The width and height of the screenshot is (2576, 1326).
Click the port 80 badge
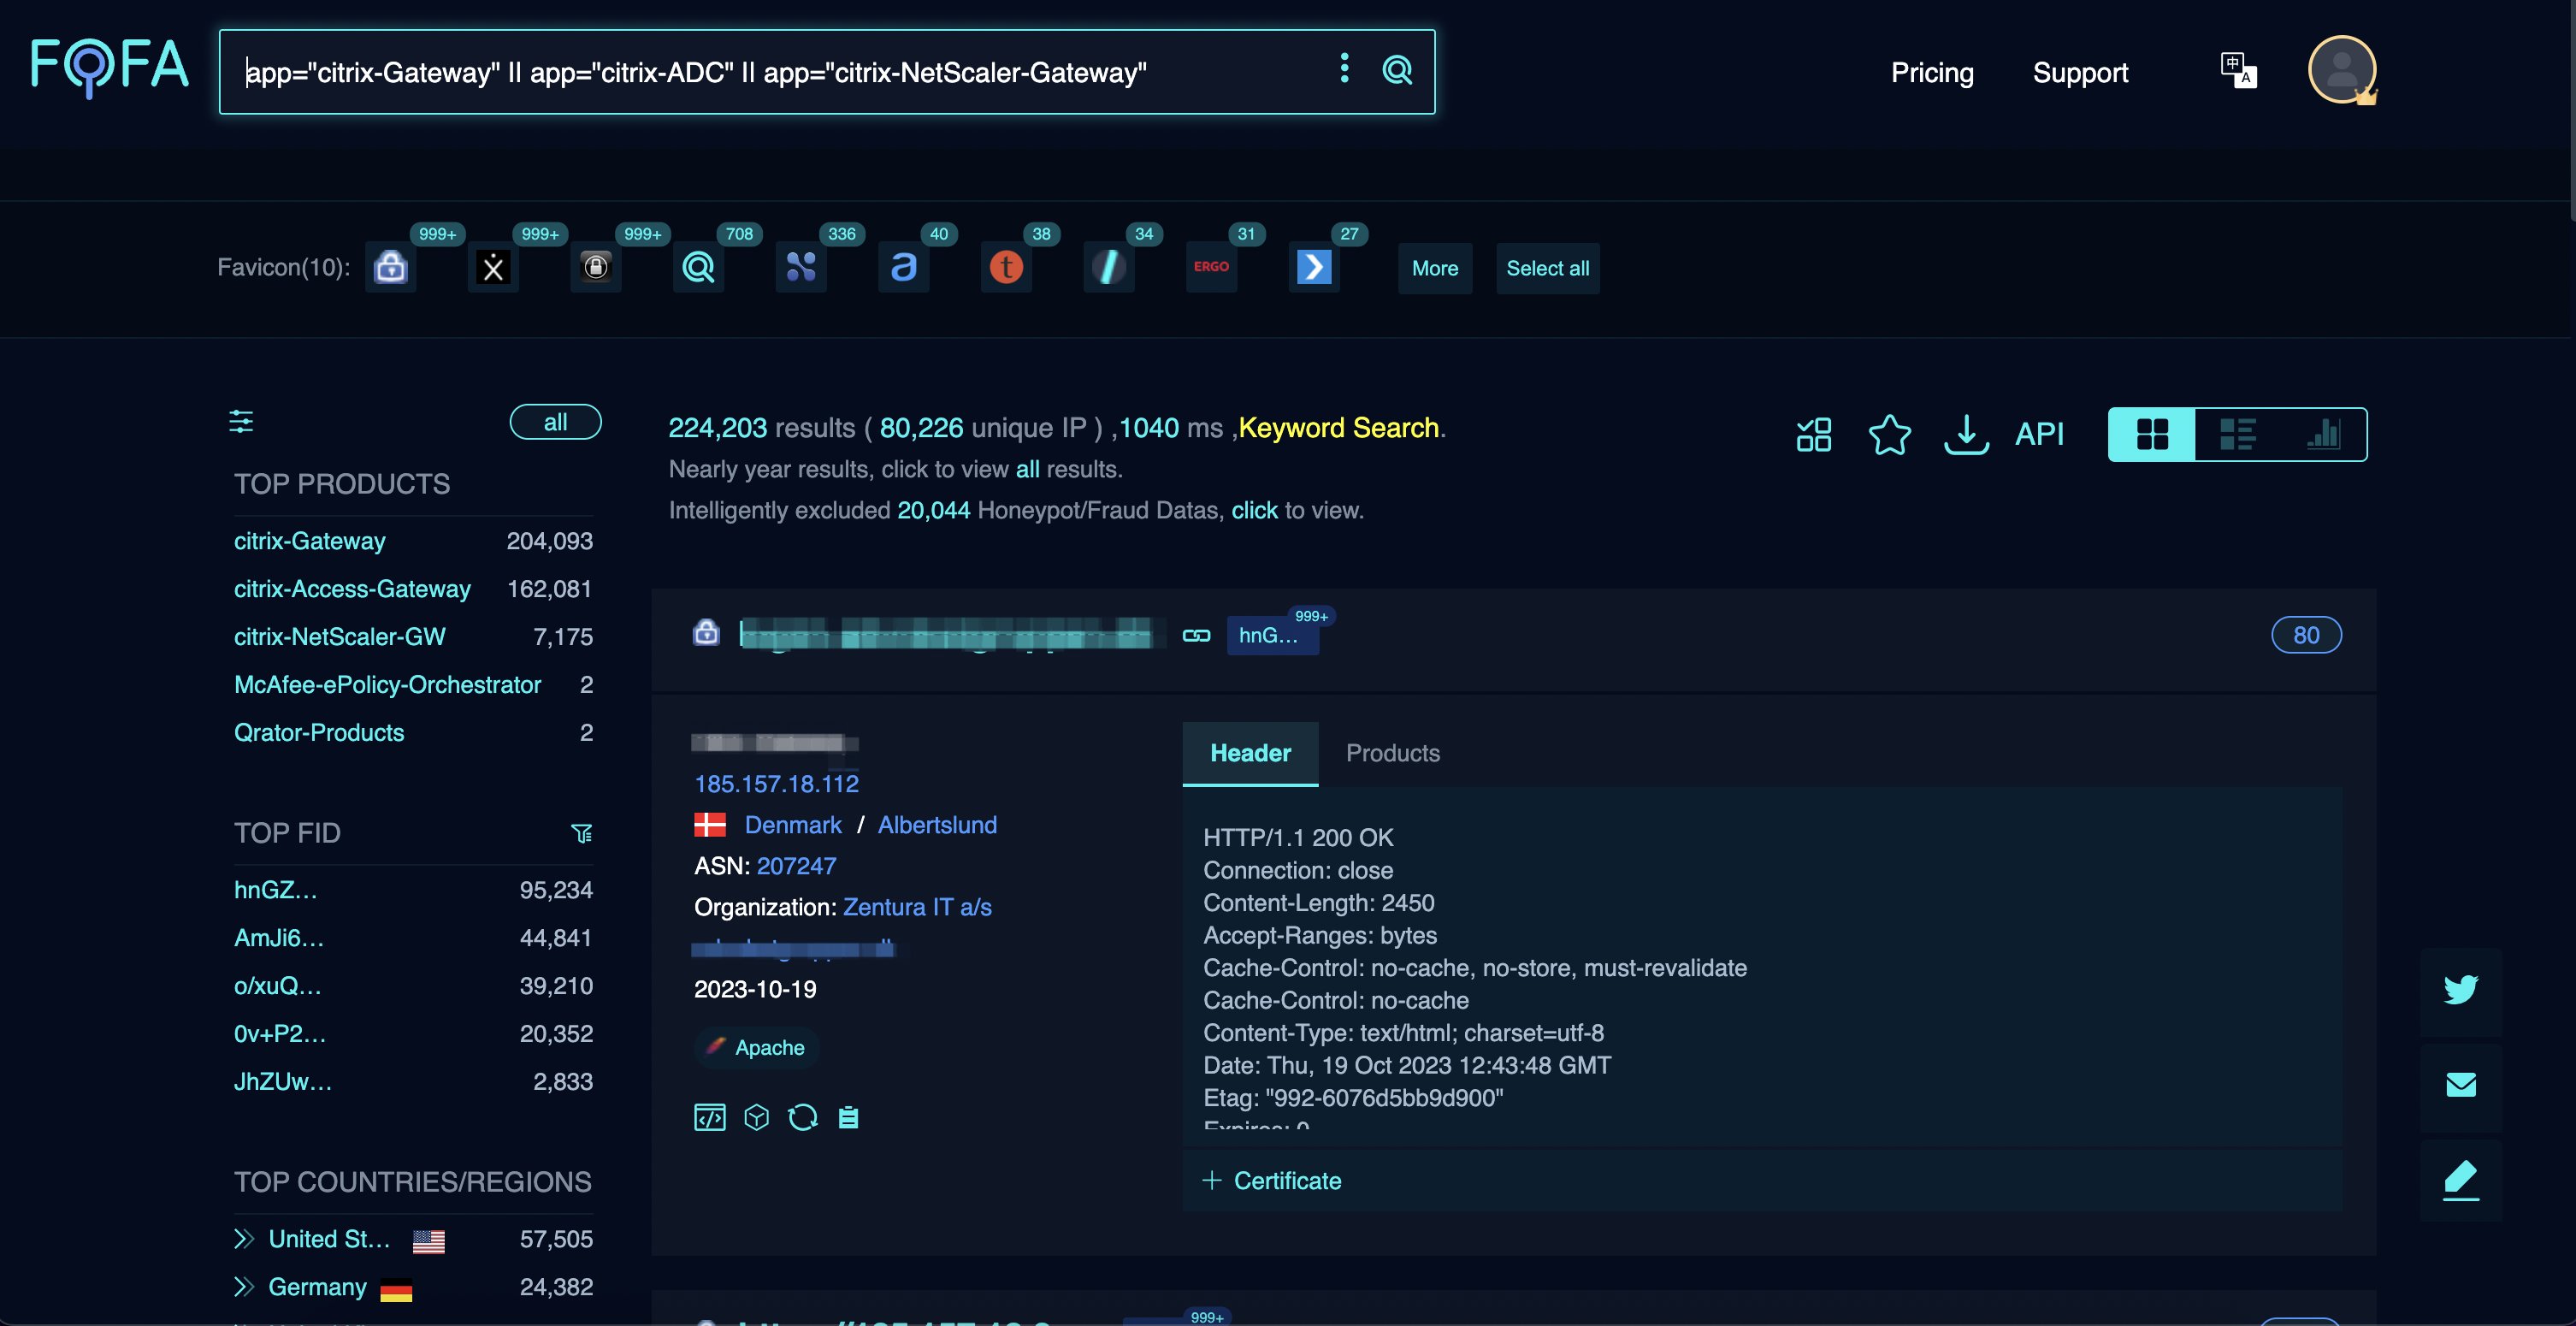(x=2305, y=635)
